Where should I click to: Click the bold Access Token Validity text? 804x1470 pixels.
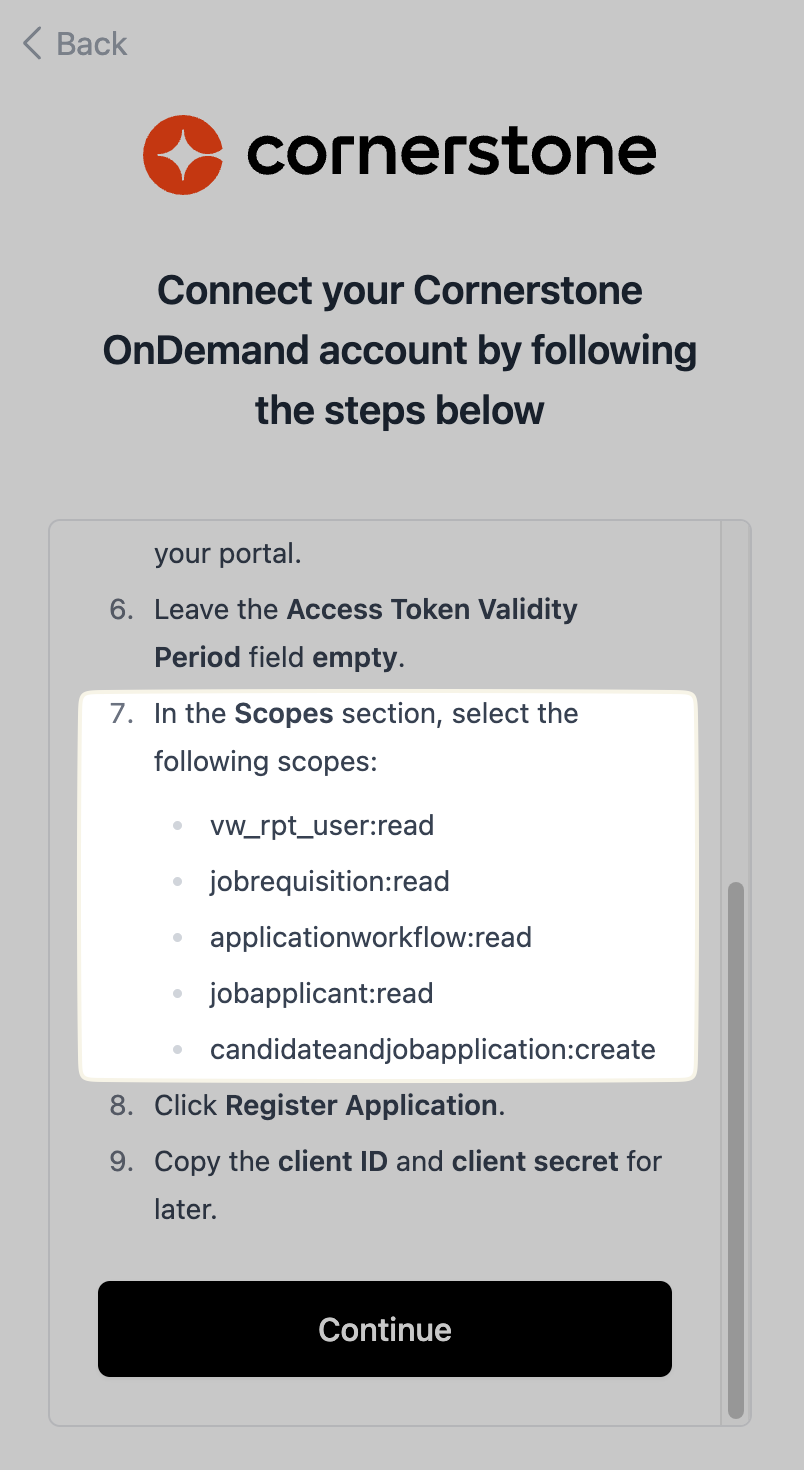(432, 610)
